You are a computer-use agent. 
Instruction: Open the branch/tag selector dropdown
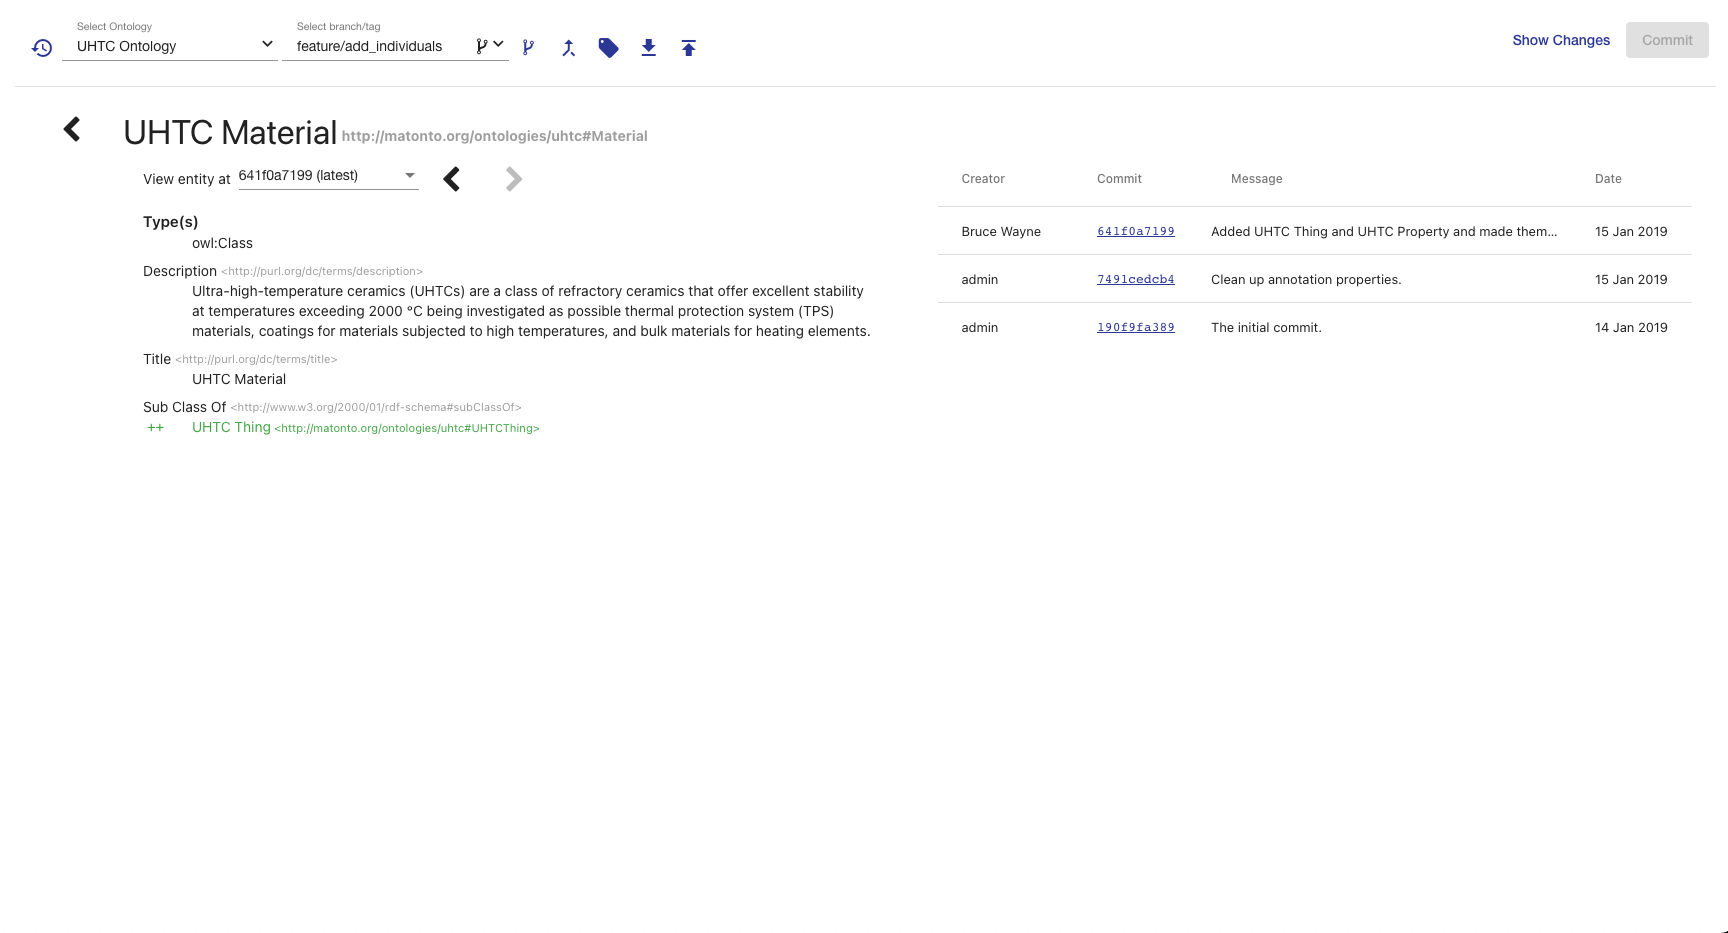click(395, 45)
